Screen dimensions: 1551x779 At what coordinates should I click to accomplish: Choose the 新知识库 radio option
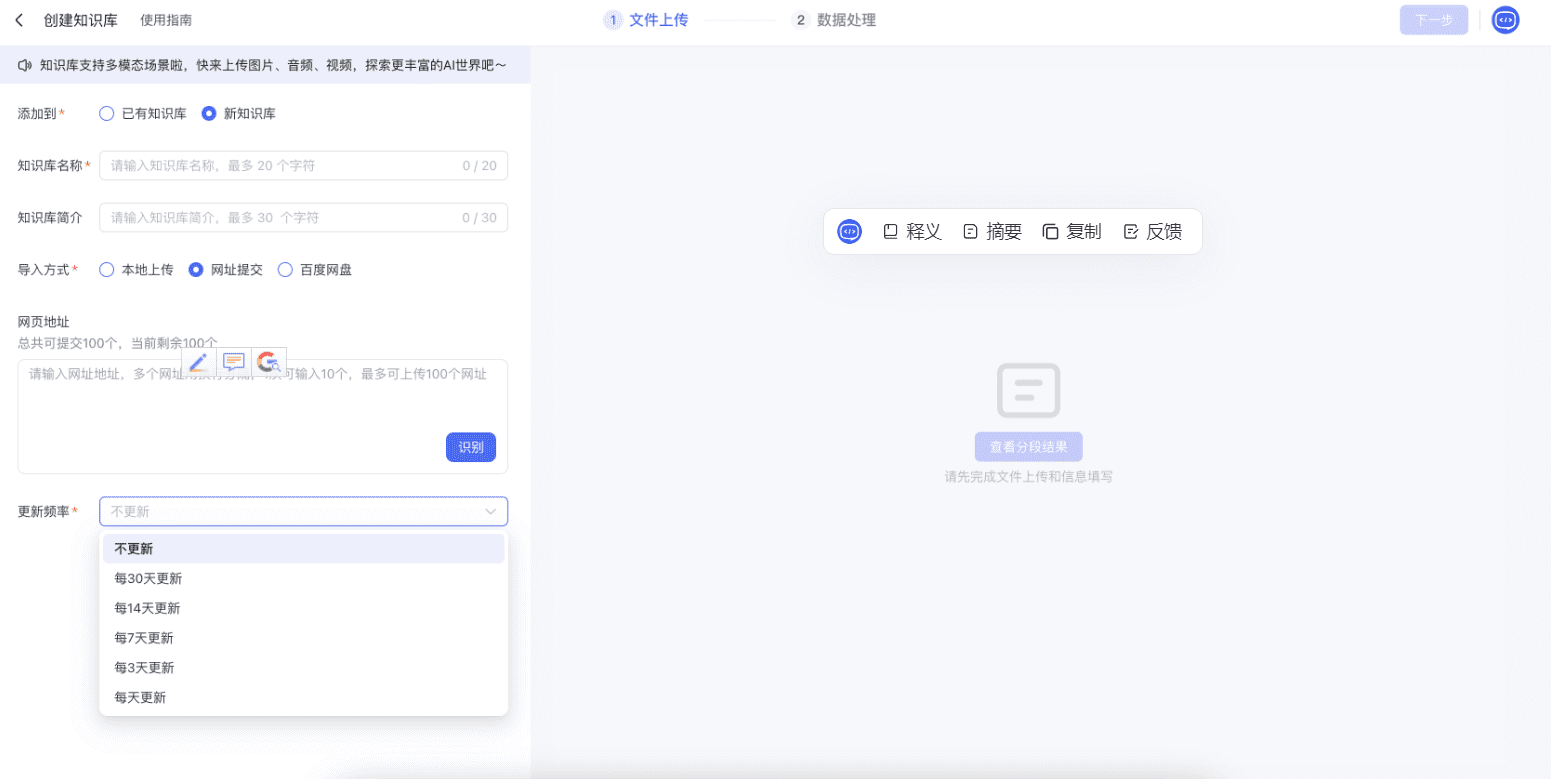239,114
